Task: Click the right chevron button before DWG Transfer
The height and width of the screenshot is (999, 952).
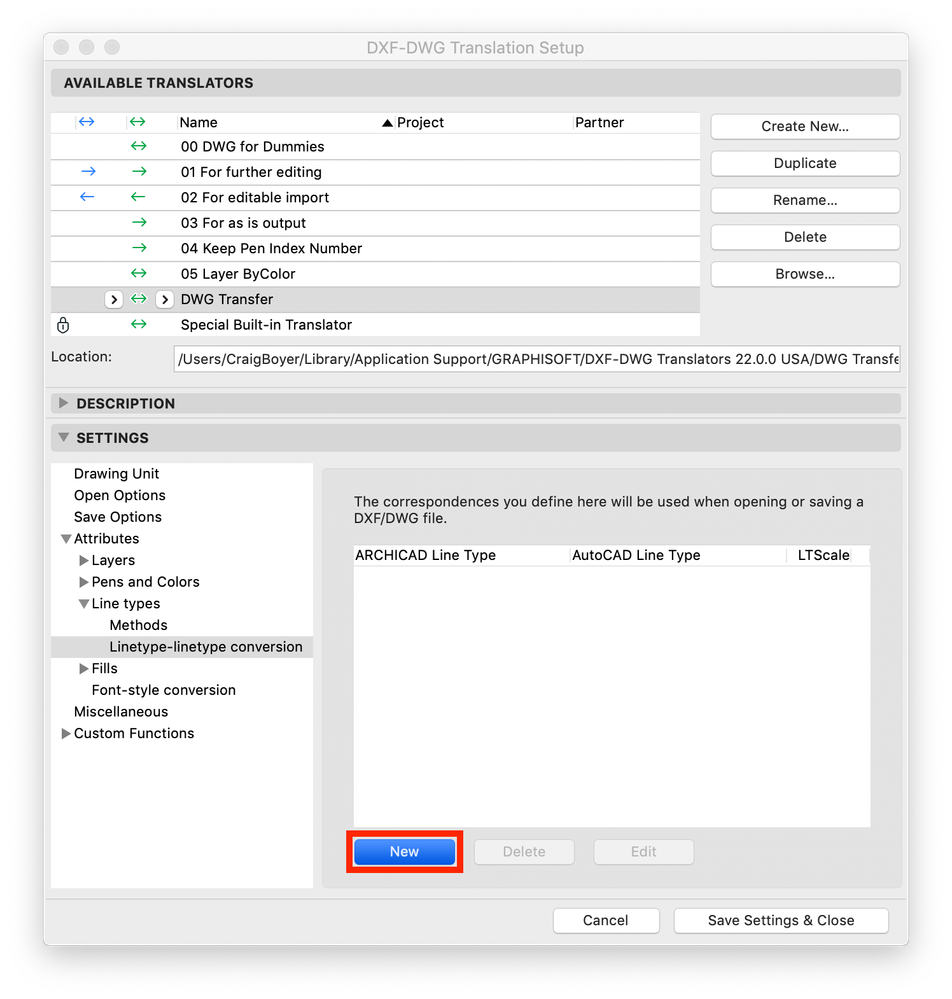Action: 113,299
